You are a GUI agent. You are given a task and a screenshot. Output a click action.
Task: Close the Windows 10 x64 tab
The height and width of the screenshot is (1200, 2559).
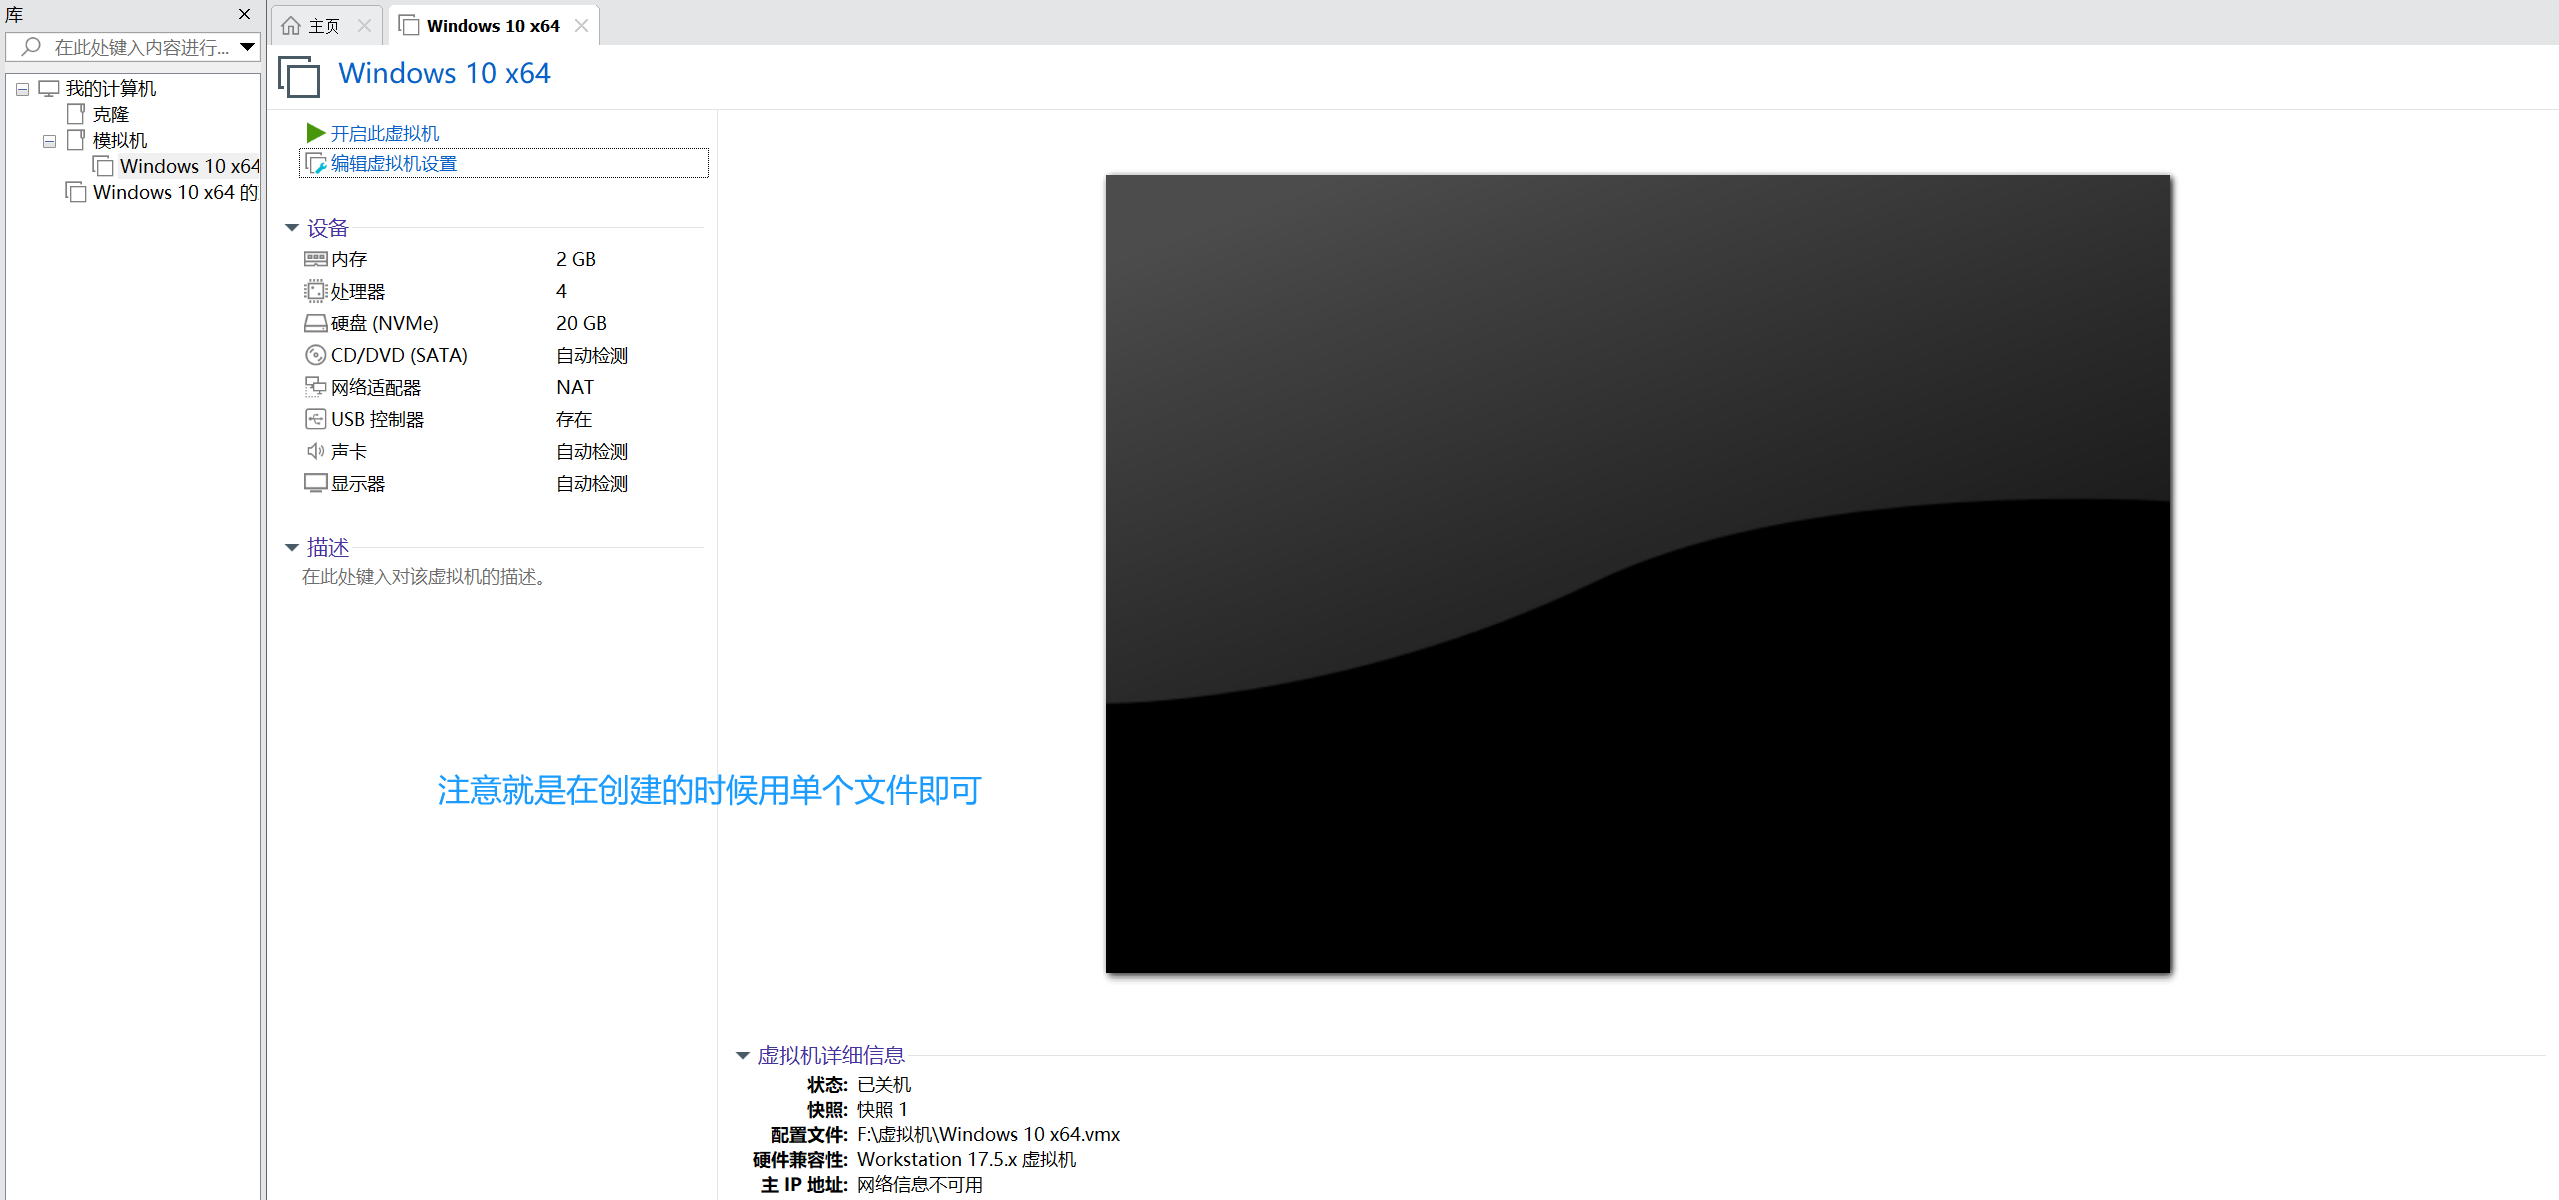point(581,26)
